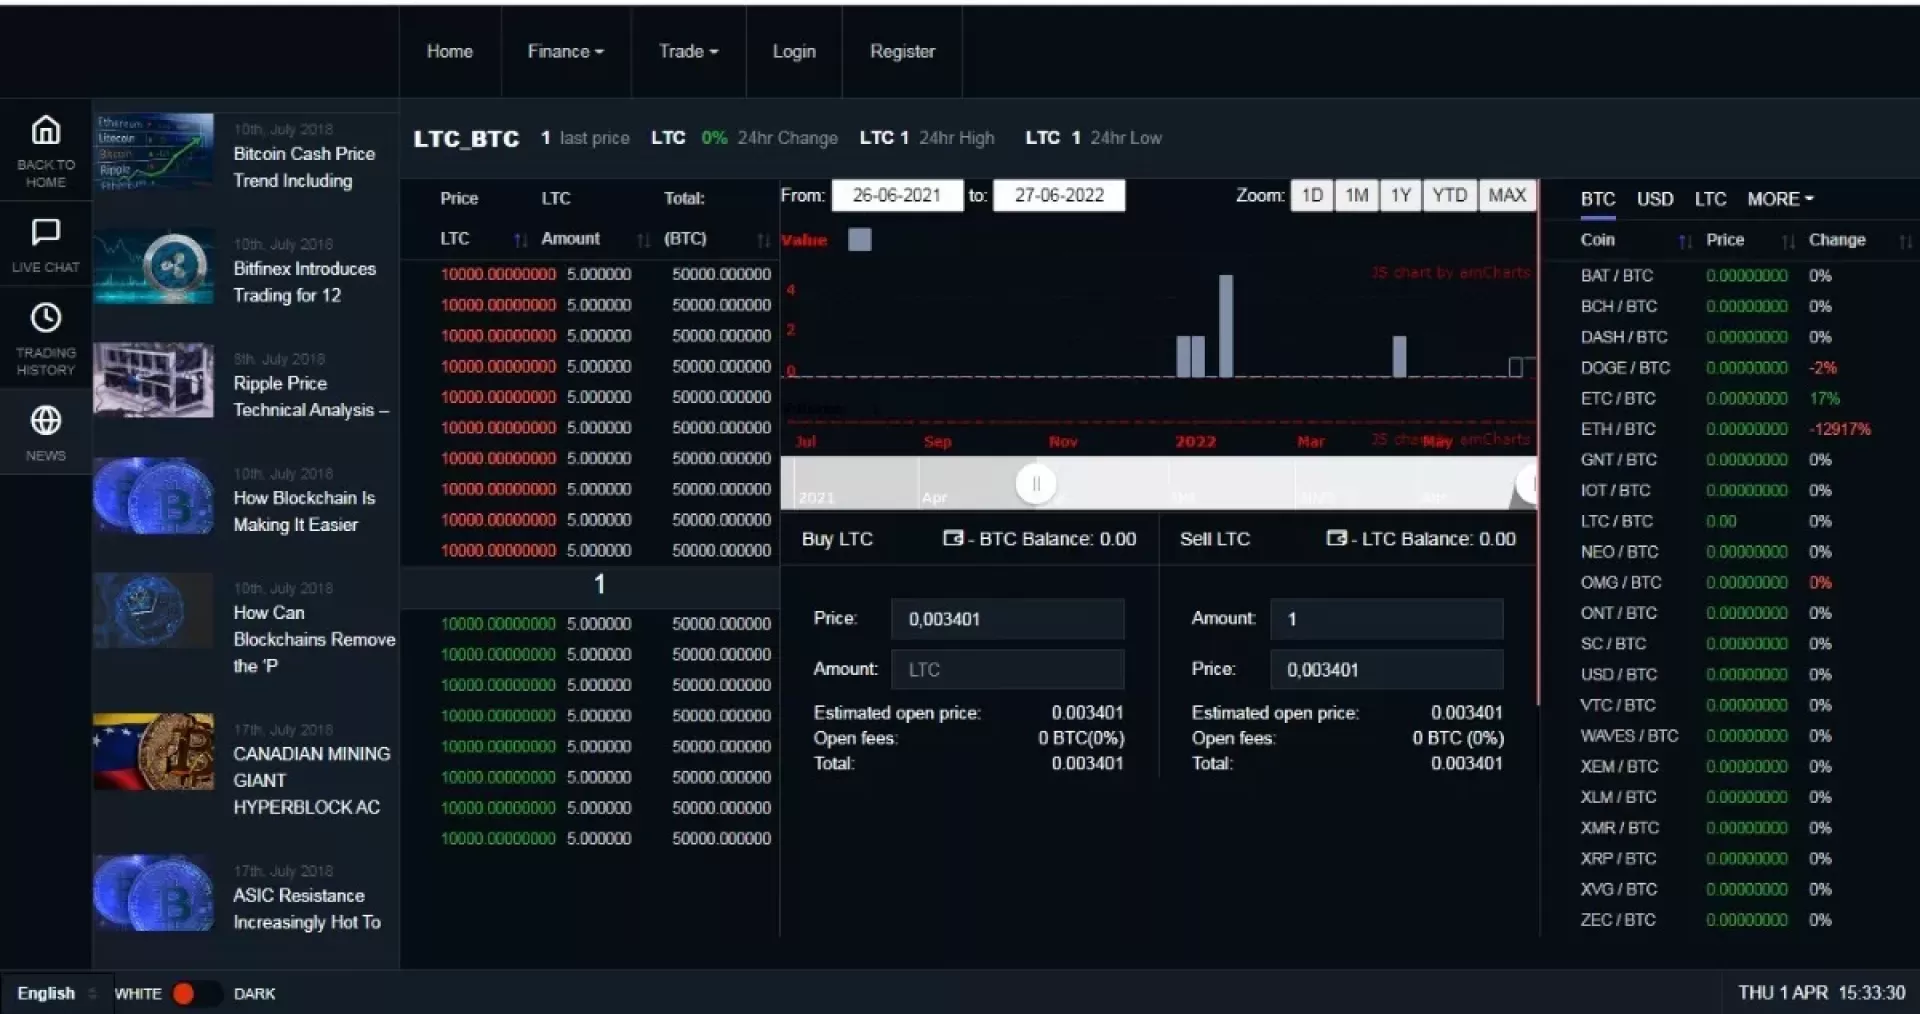Select the 1D zoom option
1920x1014 pixels.
[1312, 195]
